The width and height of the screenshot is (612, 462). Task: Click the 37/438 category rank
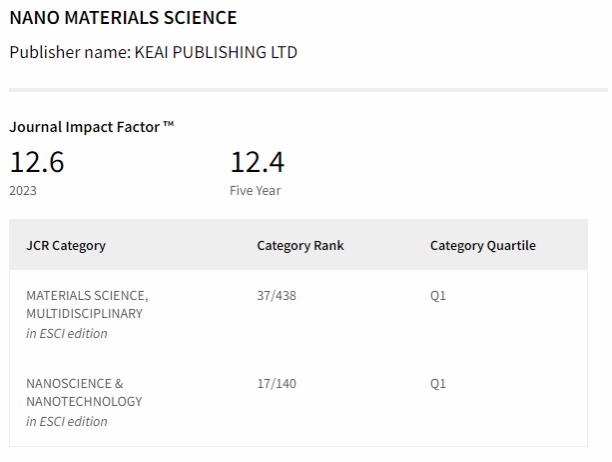pyautogui.click(x=277, y=296)
